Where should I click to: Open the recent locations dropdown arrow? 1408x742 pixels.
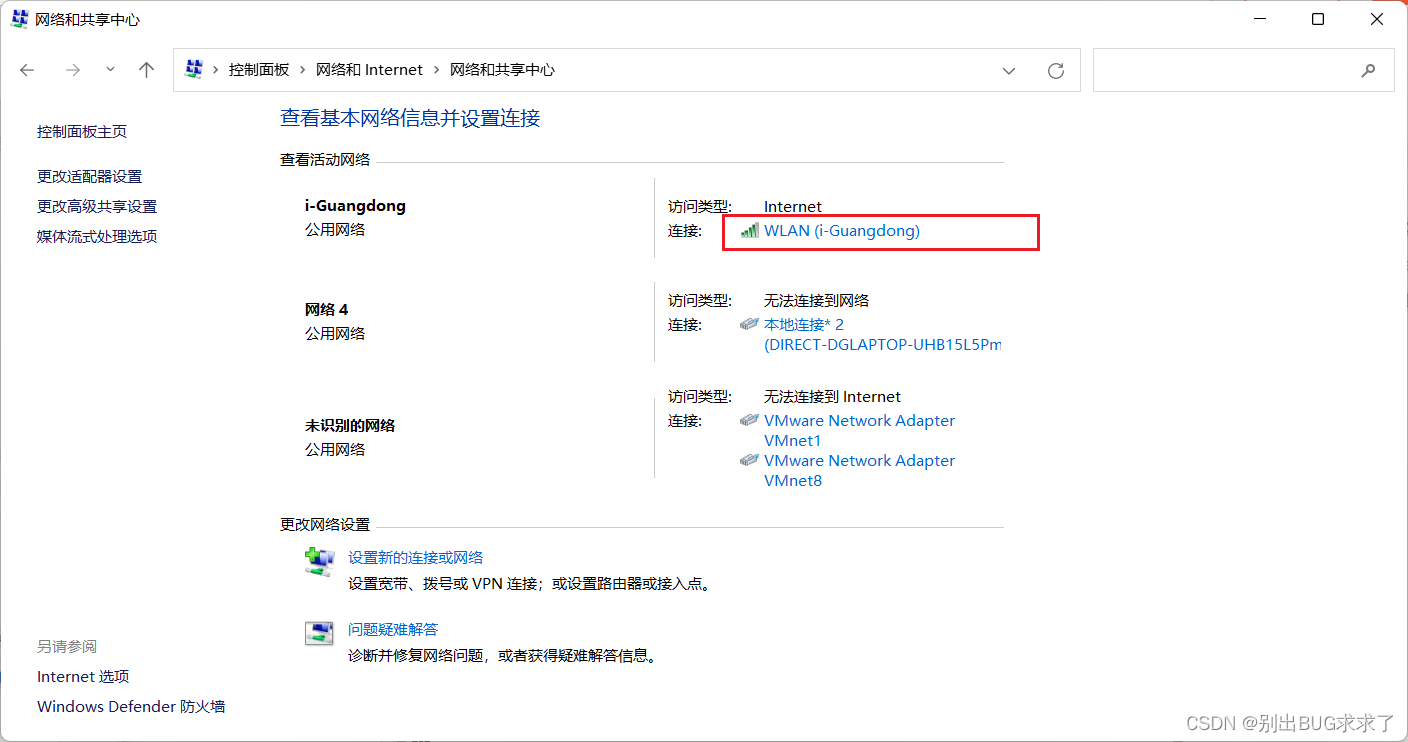110,70
